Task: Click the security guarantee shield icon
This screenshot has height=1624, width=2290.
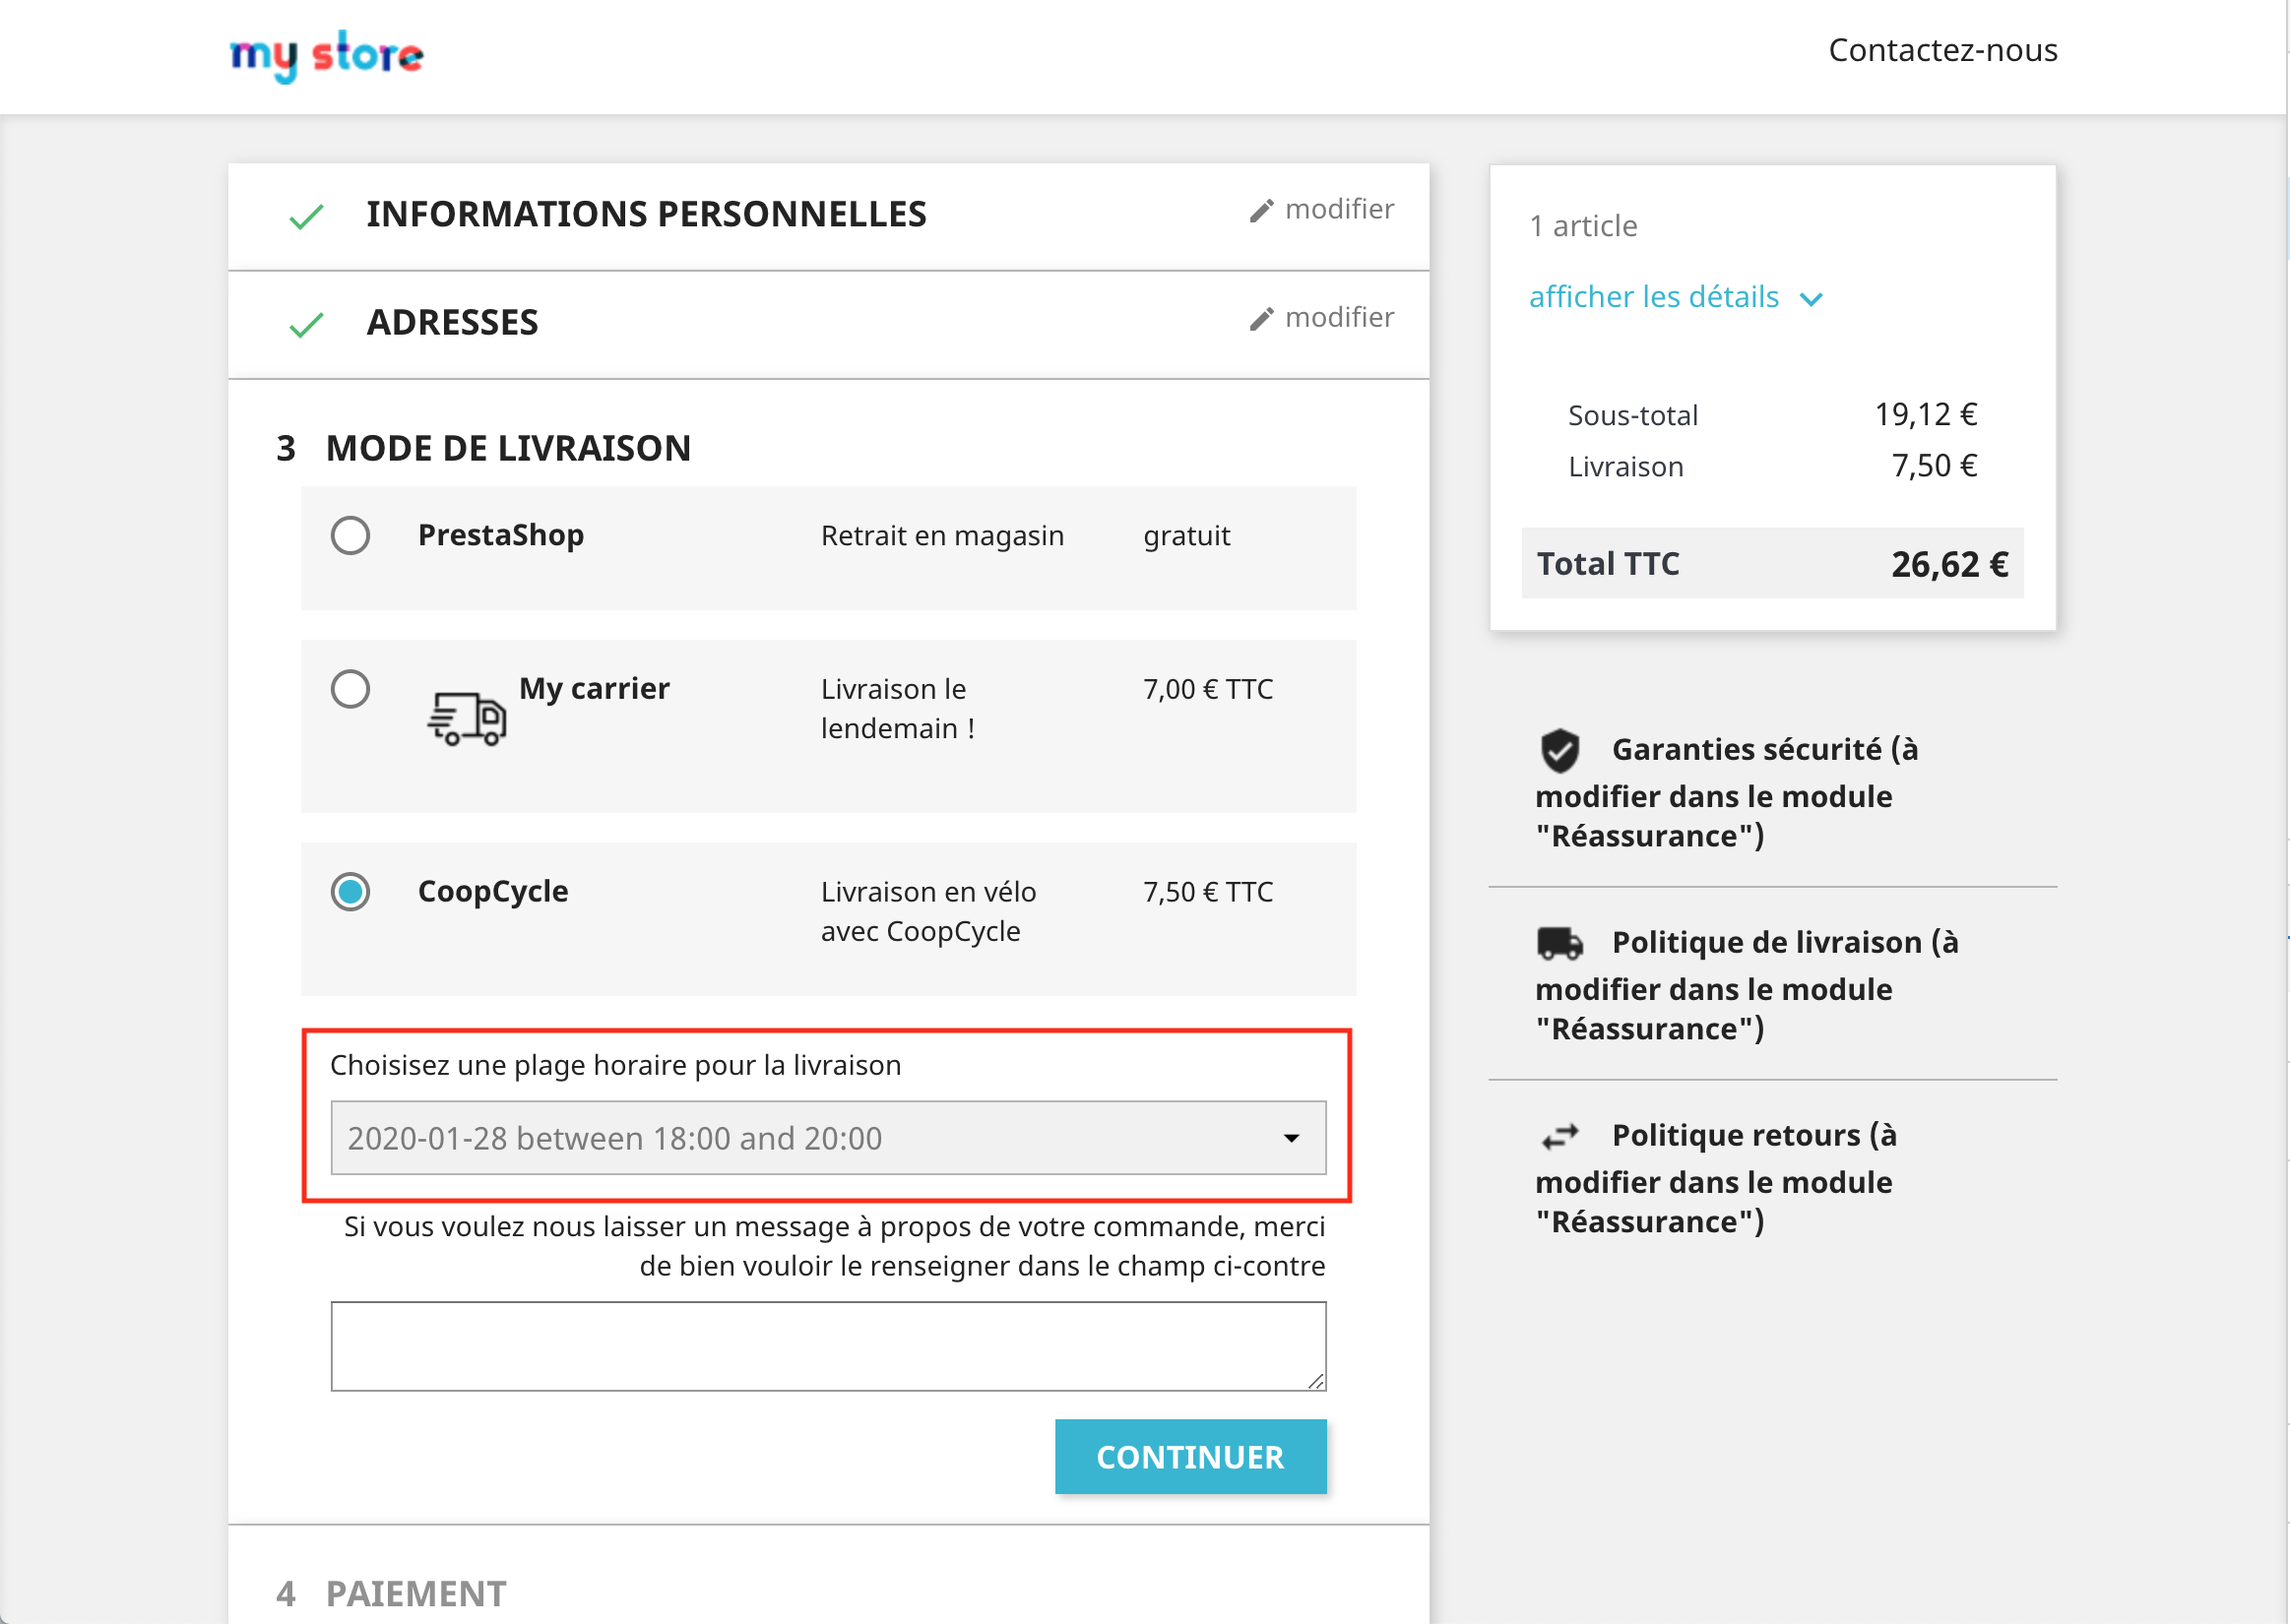Action: point(1558,750)
